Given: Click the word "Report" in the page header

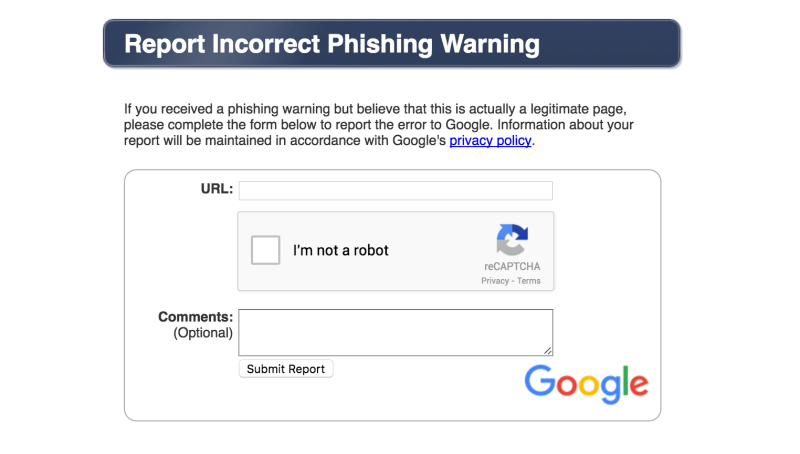Looking at the screenshot, I should 167,44.
